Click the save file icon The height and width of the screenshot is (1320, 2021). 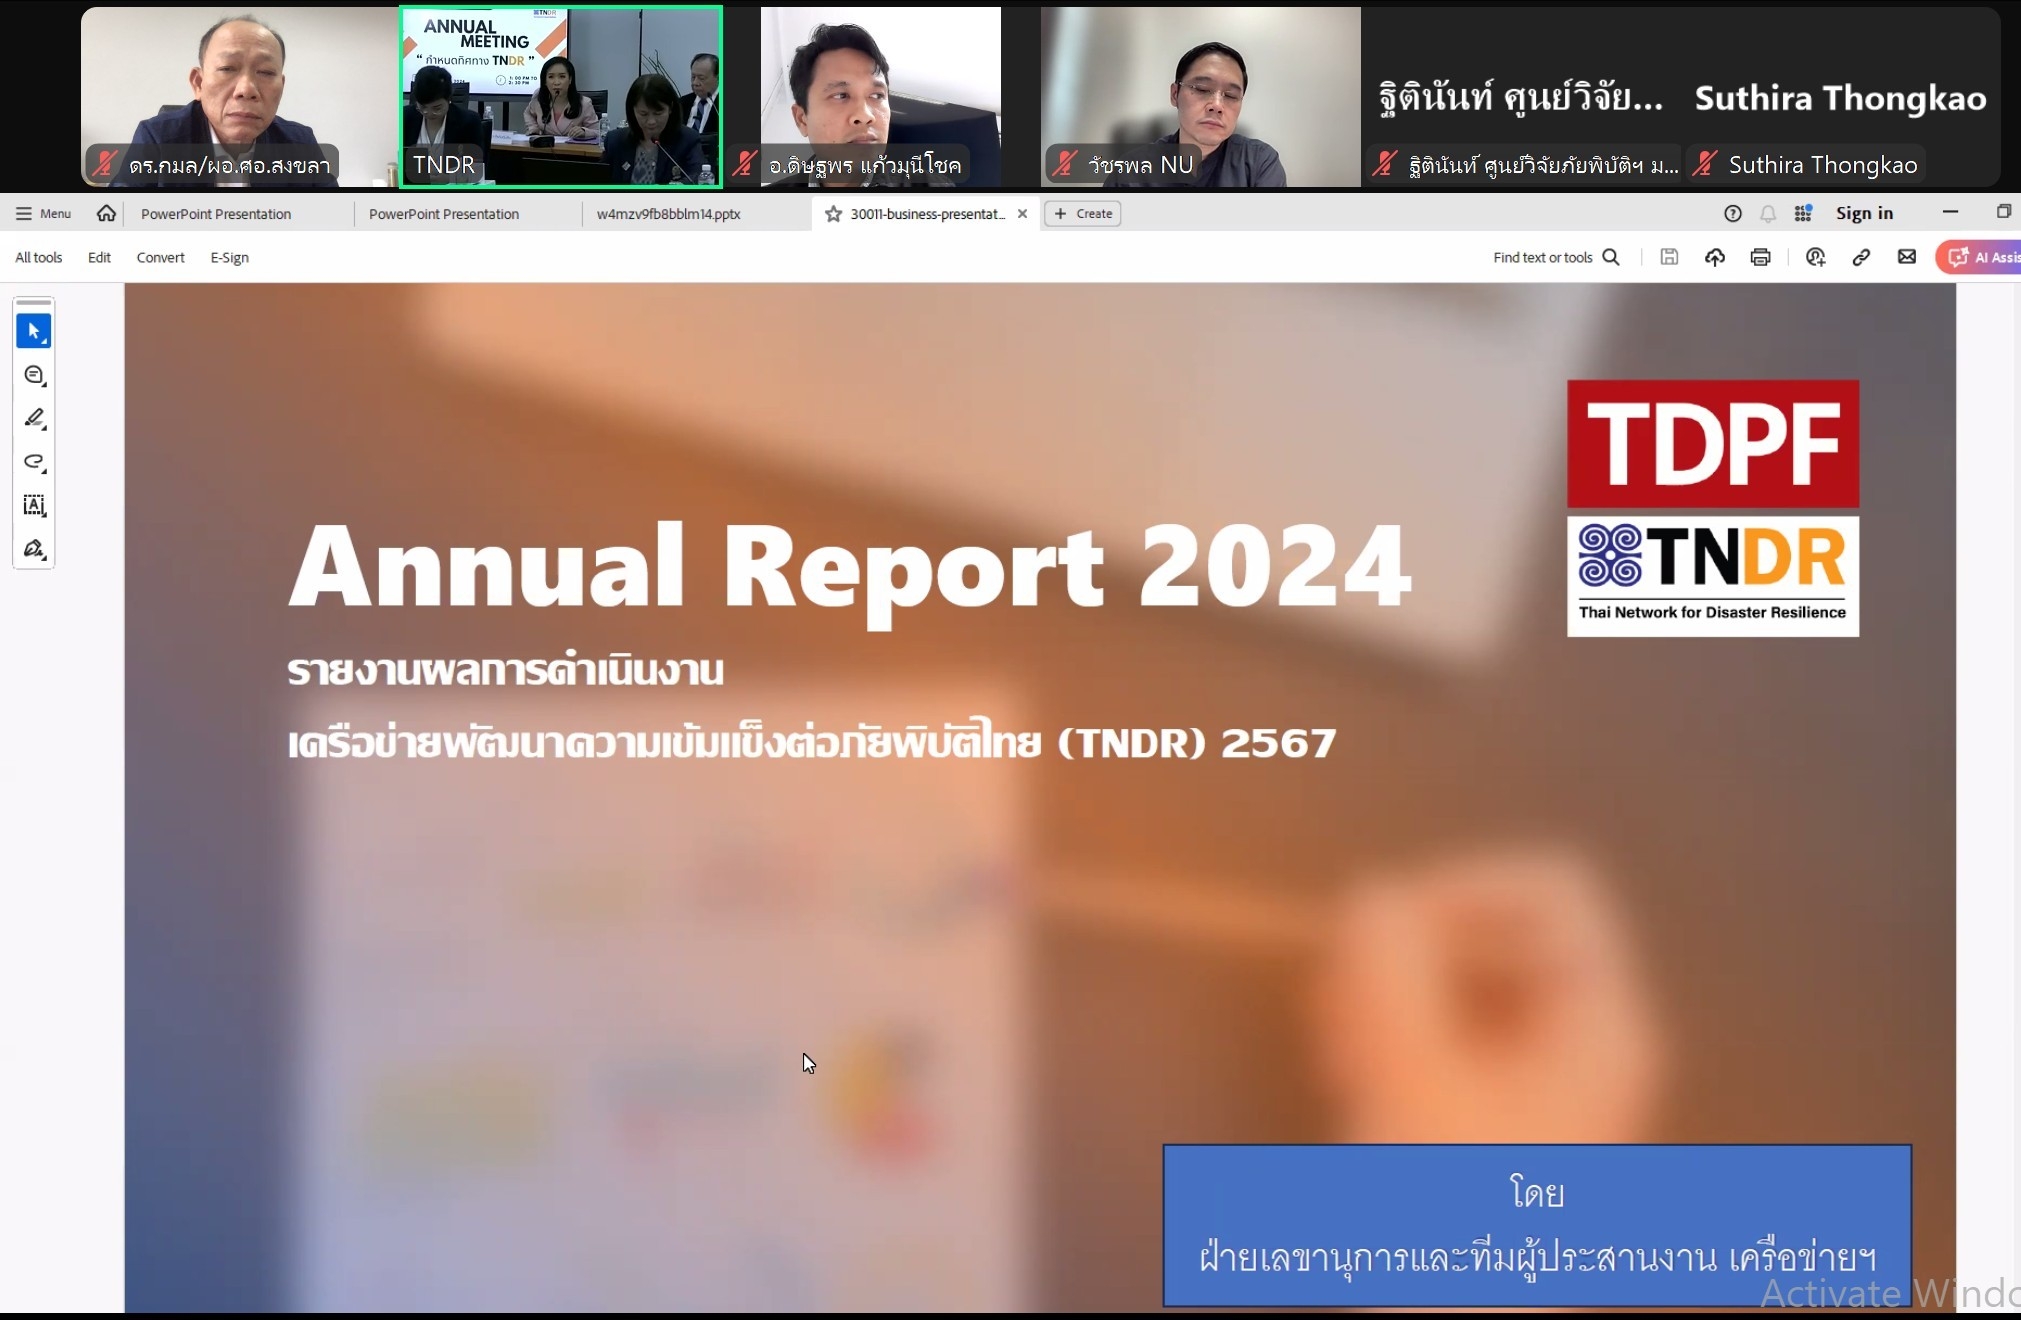[1669, 257]
